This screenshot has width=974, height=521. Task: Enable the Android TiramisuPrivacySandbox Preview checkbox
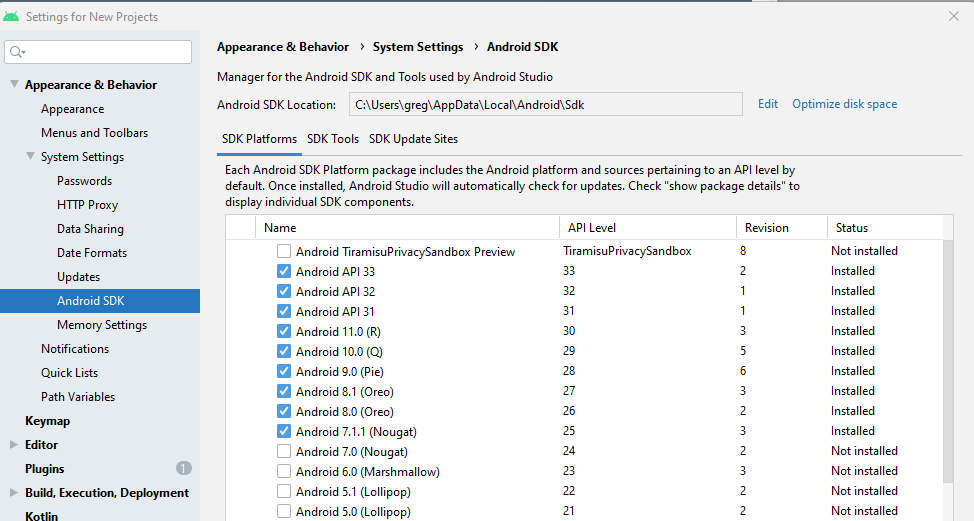coord(284,251)
